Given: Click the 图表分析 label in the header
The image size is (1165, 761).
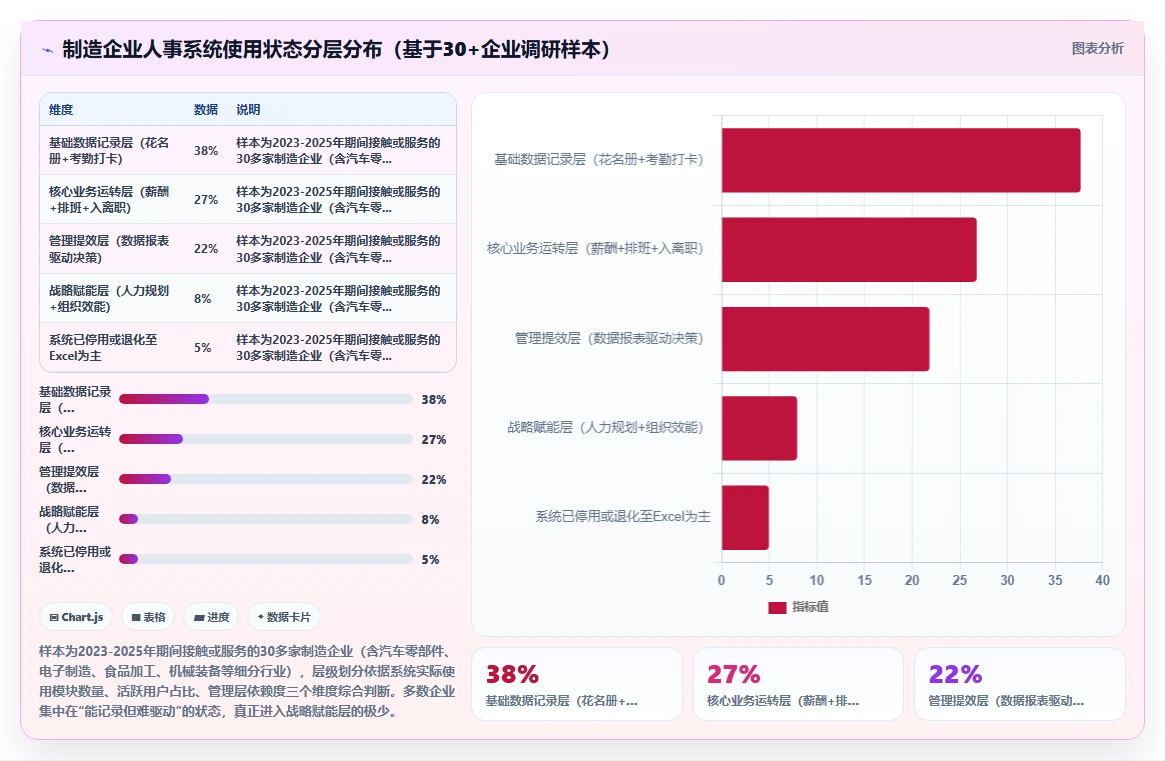Looking at the screenshot, I should pyautogui.click(x=1097, y=48).
